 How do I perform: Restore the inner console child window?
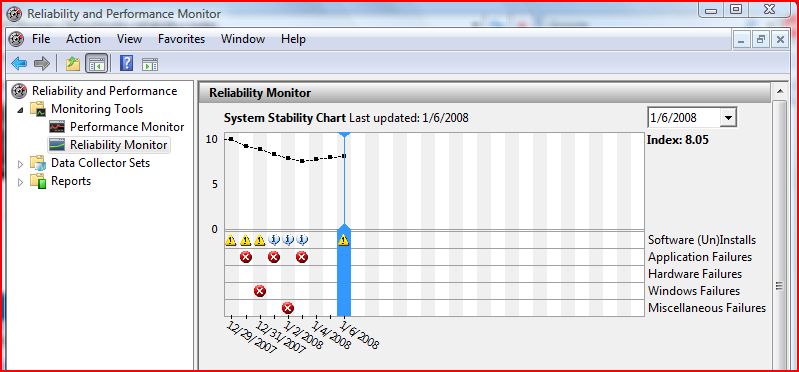[760, 39]
